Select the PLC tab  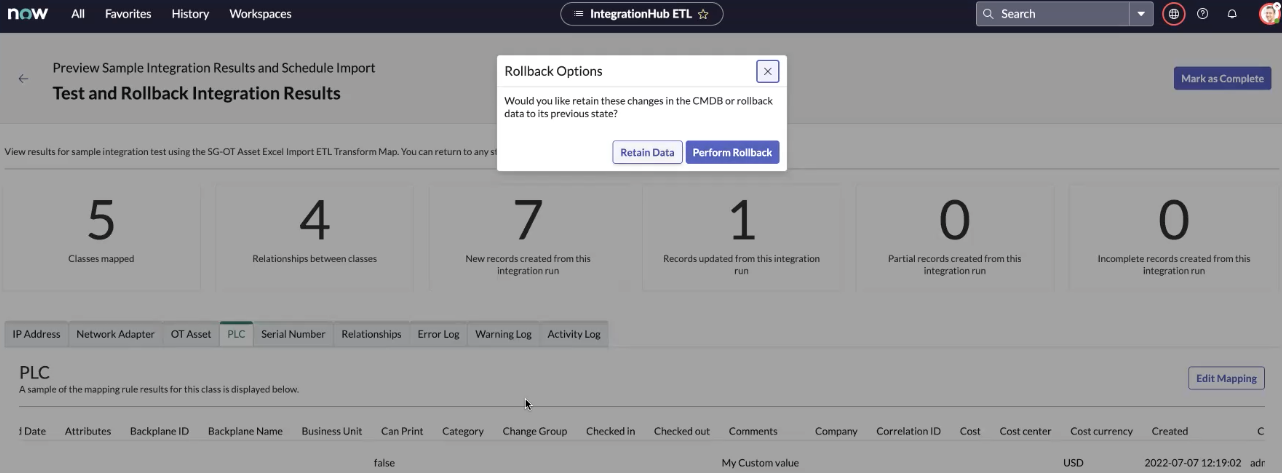point(236,334)
